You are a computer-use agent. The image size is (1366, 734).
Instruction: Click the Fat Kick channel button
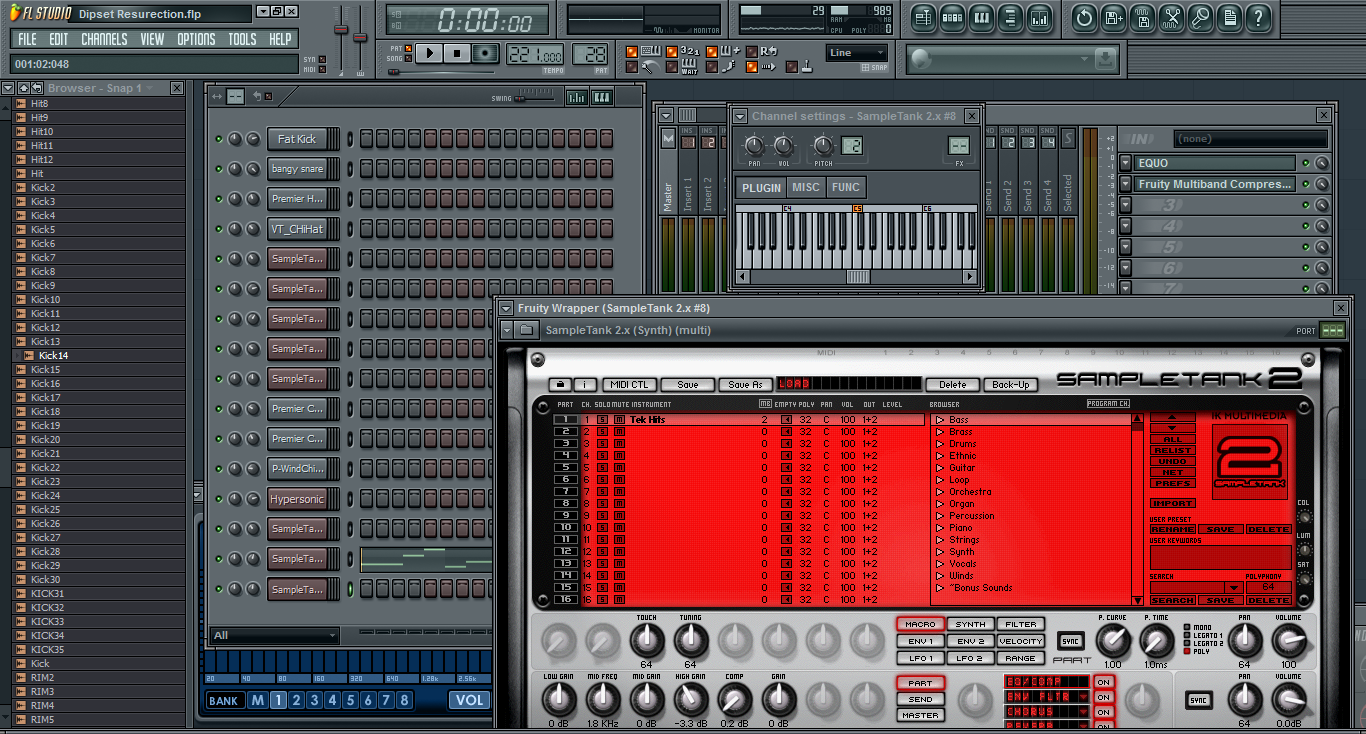[x=297, y=139]
